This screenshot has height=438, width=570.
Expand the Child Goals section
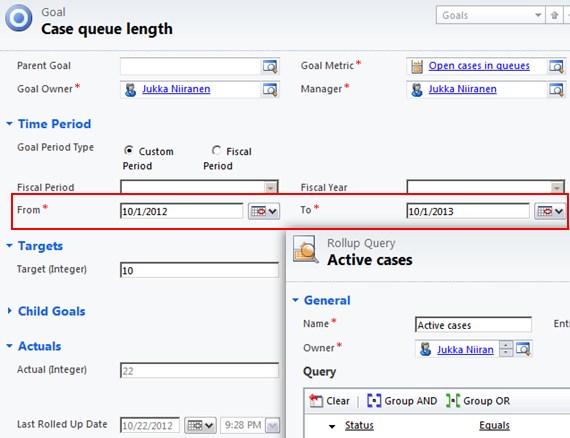click(9, 311)
